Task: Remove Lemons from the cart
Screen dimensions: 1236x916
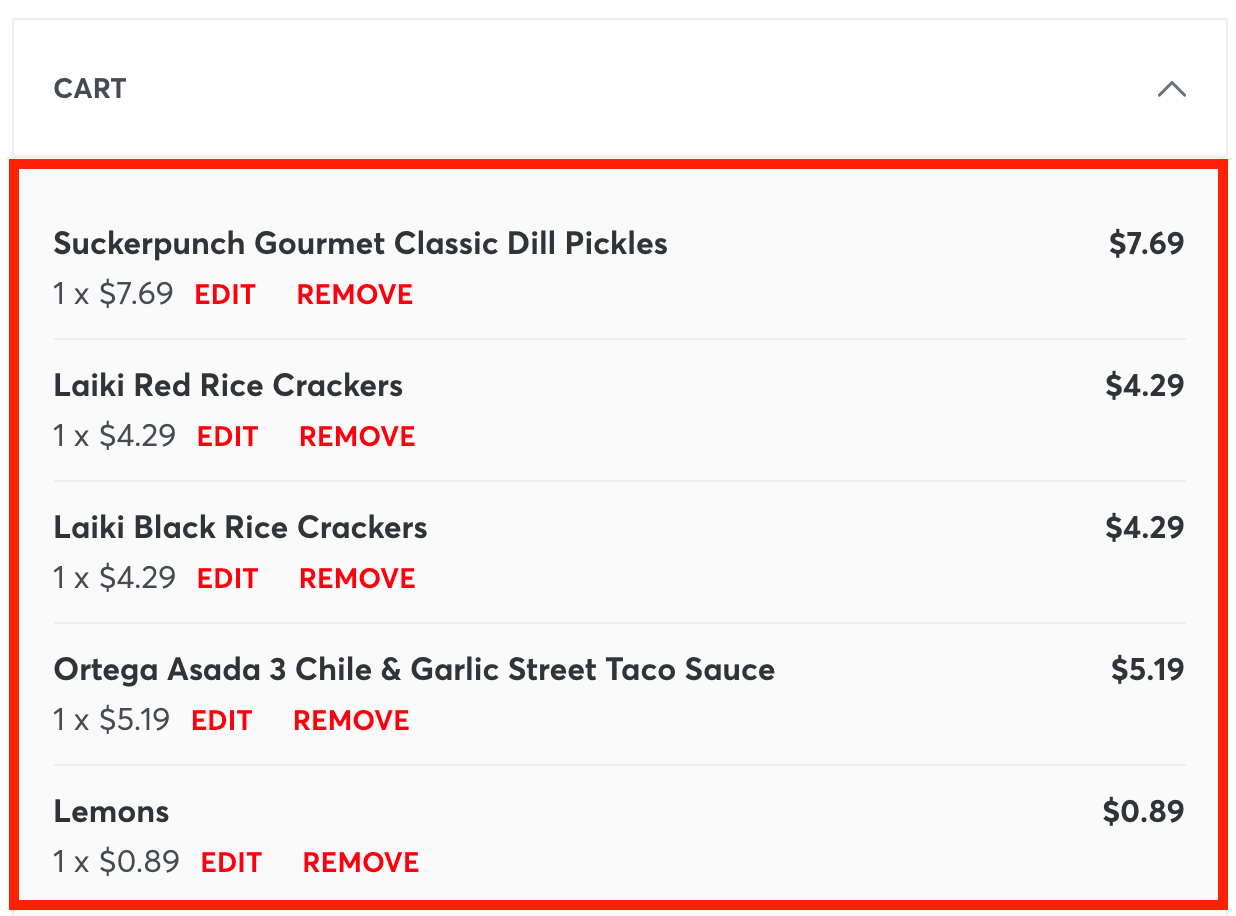Action: tap(360, 863)
